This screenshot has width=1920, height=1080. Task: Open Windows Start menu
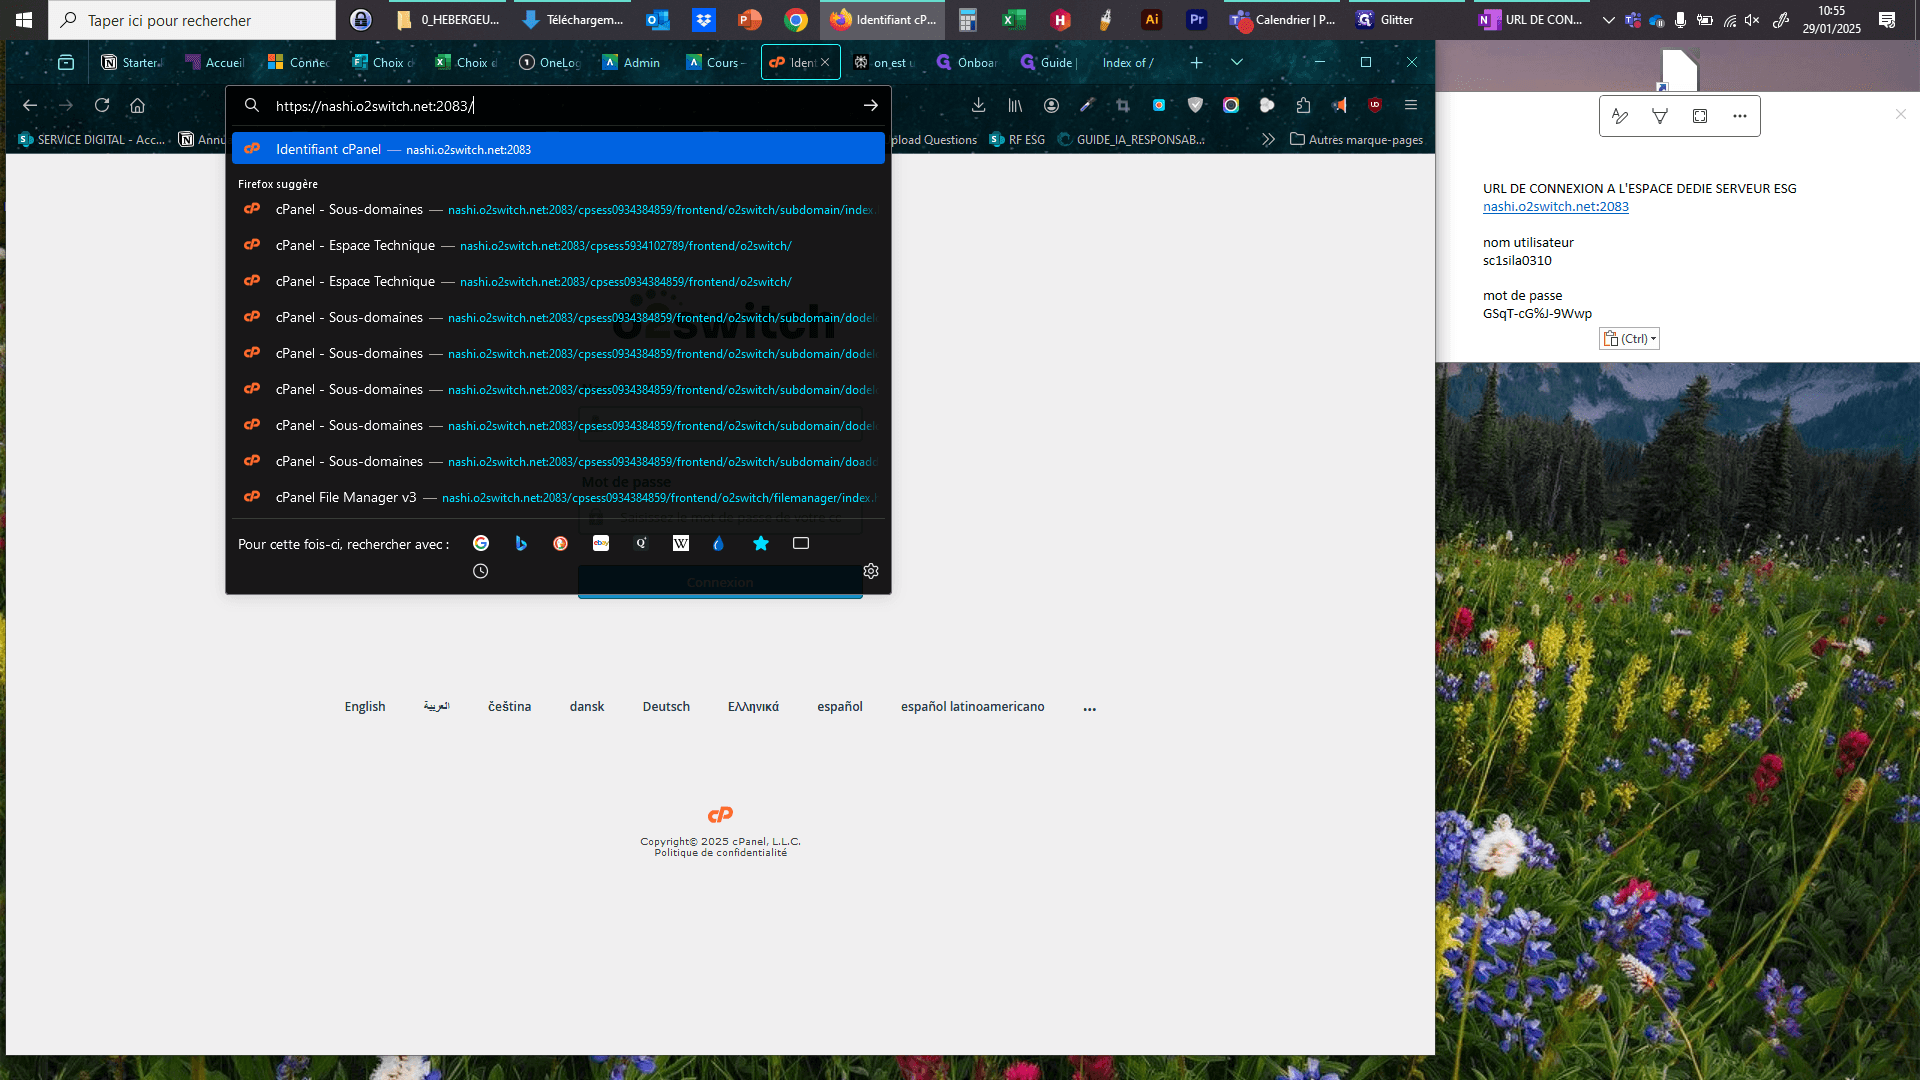(x=24, y=20)
